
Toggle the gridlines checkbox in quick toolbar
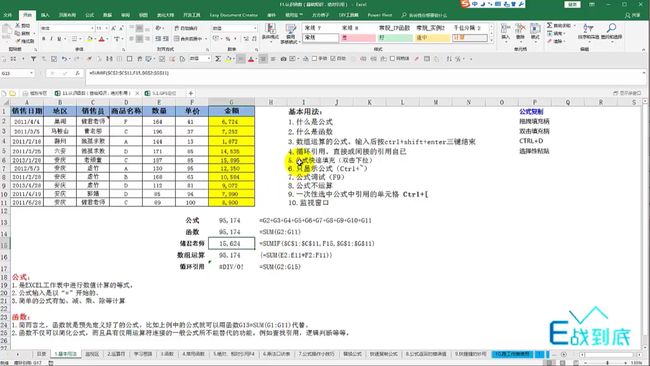coord(392,59)
